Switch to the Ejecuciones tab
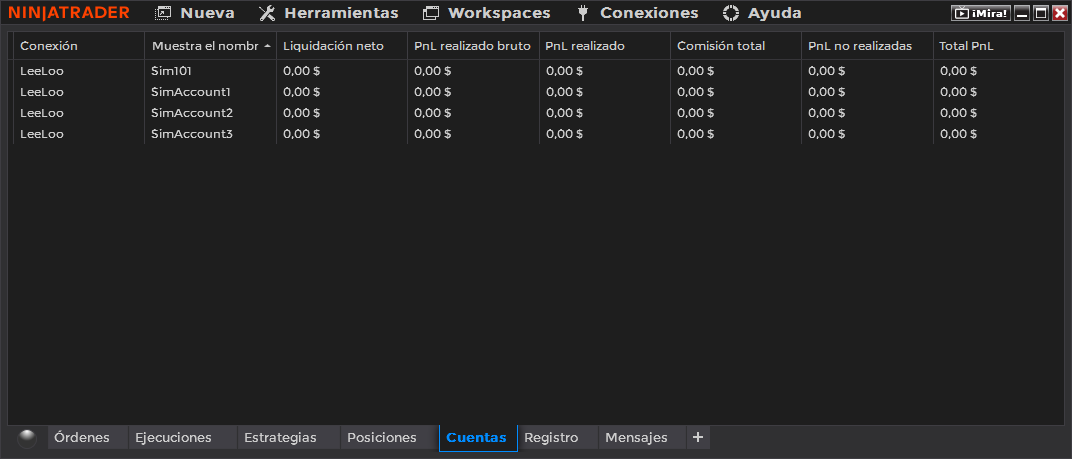1072x459 pixels. pos(182,438)
